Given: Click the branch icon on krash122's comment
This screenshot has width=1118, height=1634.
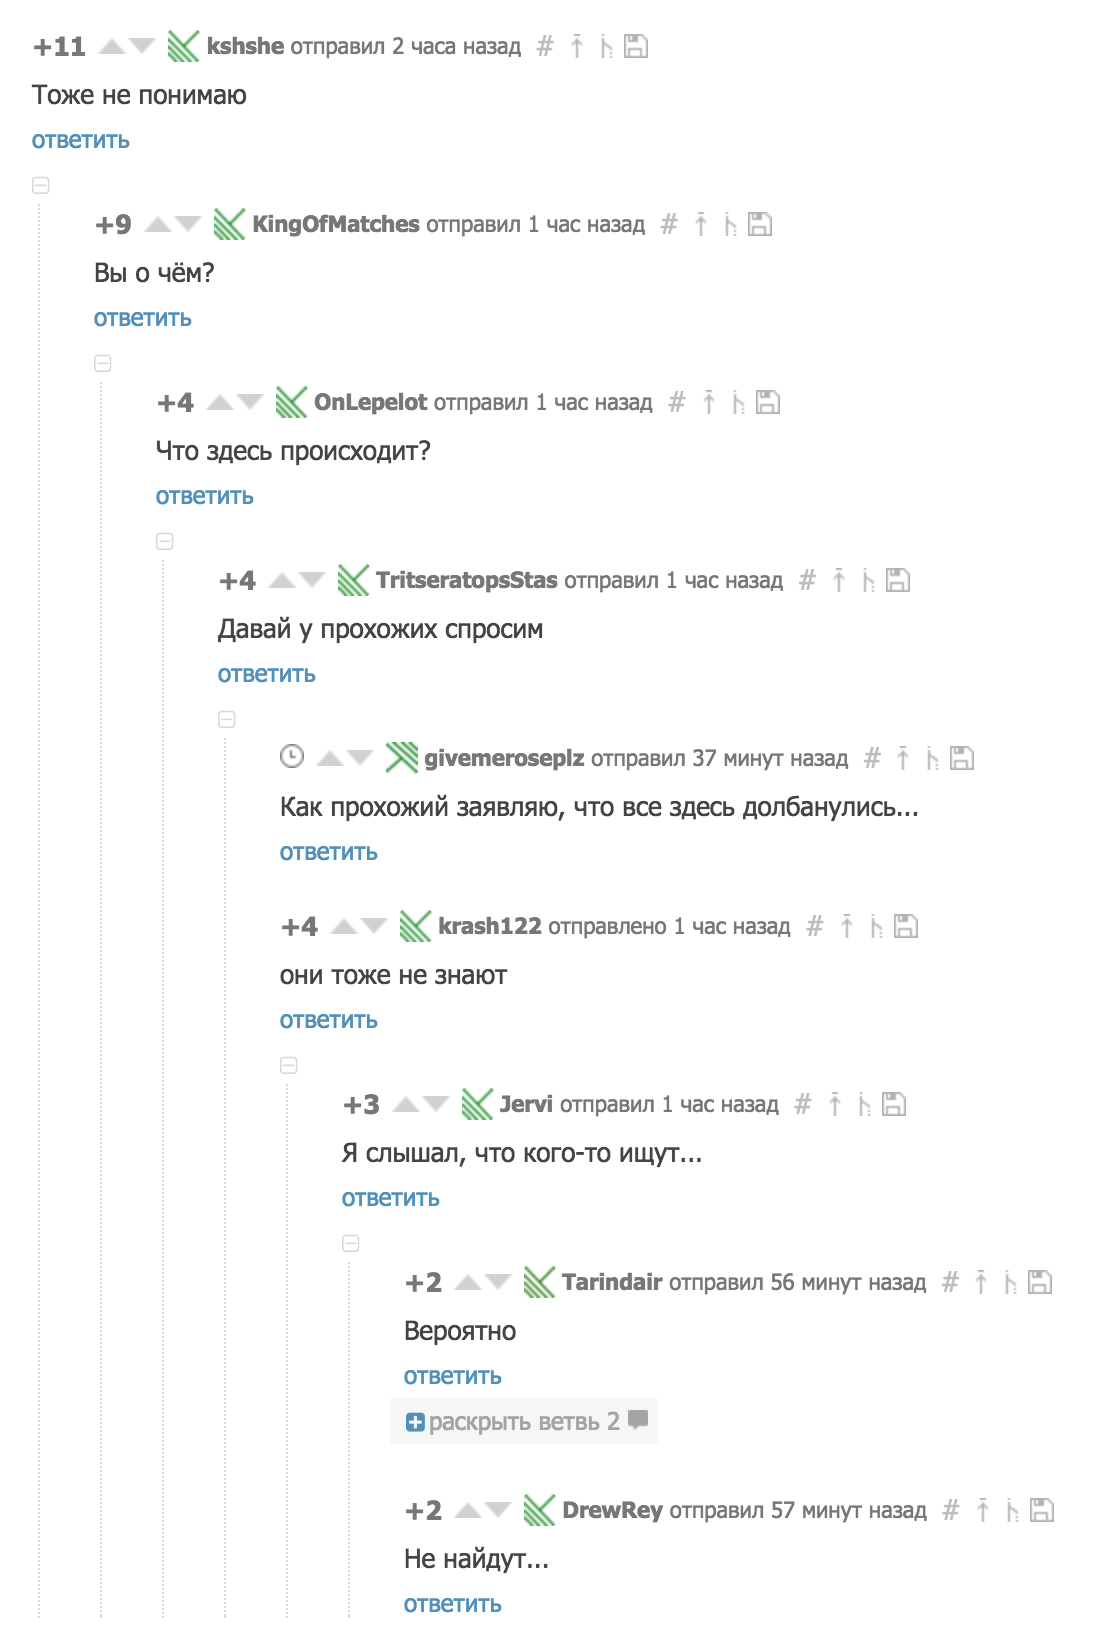Looking at the screenshot, I should pos(876,926).
